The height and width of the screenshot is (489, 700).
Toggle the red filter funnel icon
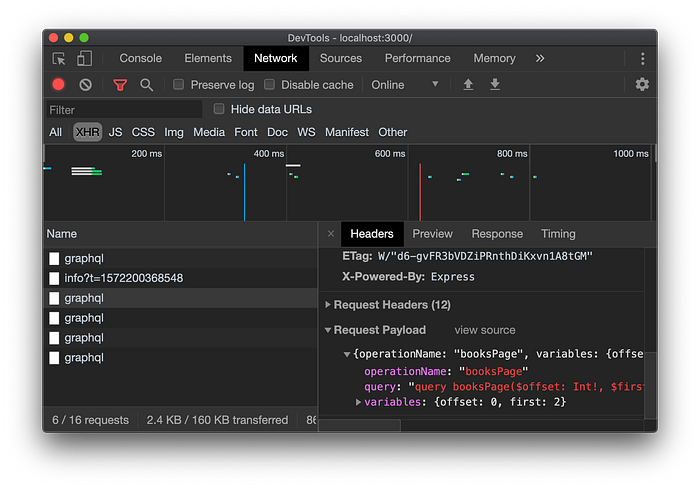[x=120, y=85]
